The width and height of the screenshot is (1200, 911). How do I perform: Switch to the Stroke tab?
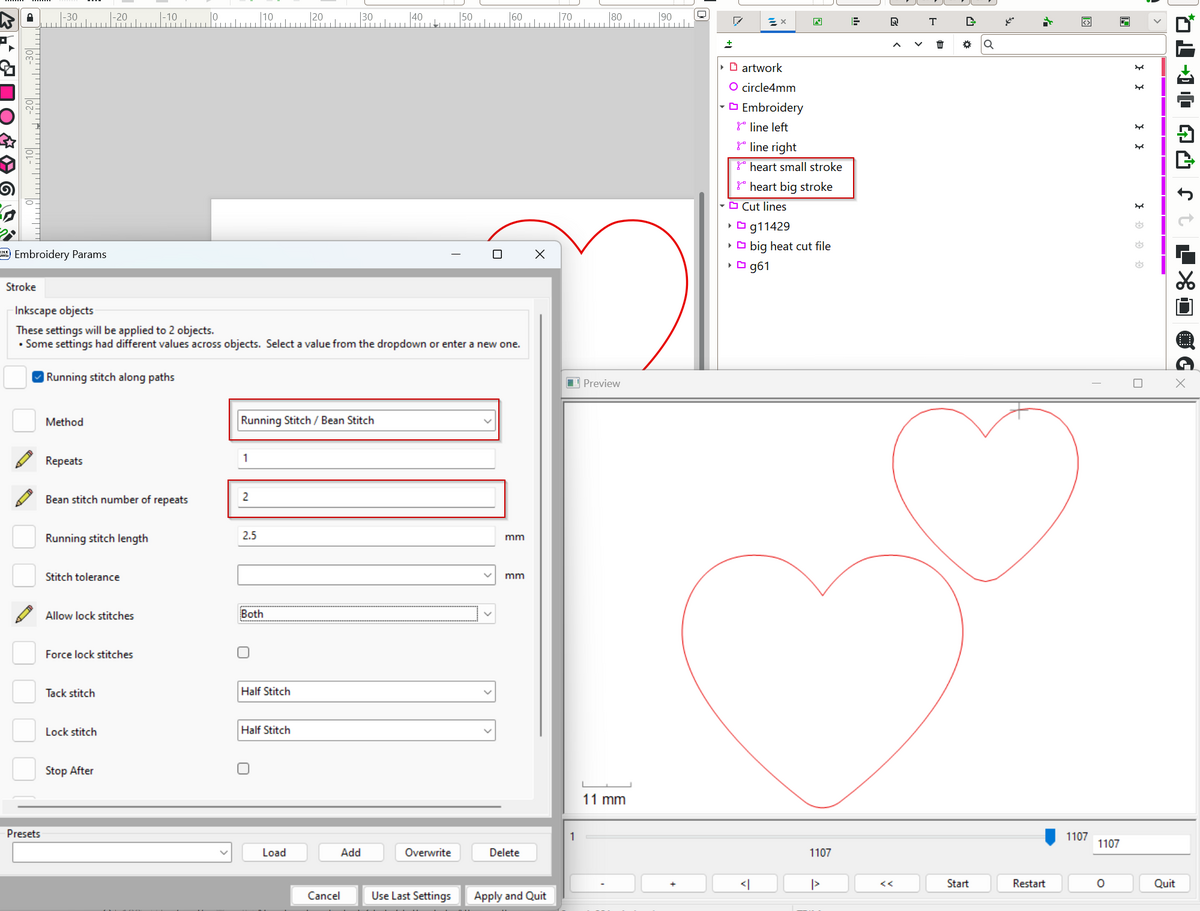click(21, 287)
